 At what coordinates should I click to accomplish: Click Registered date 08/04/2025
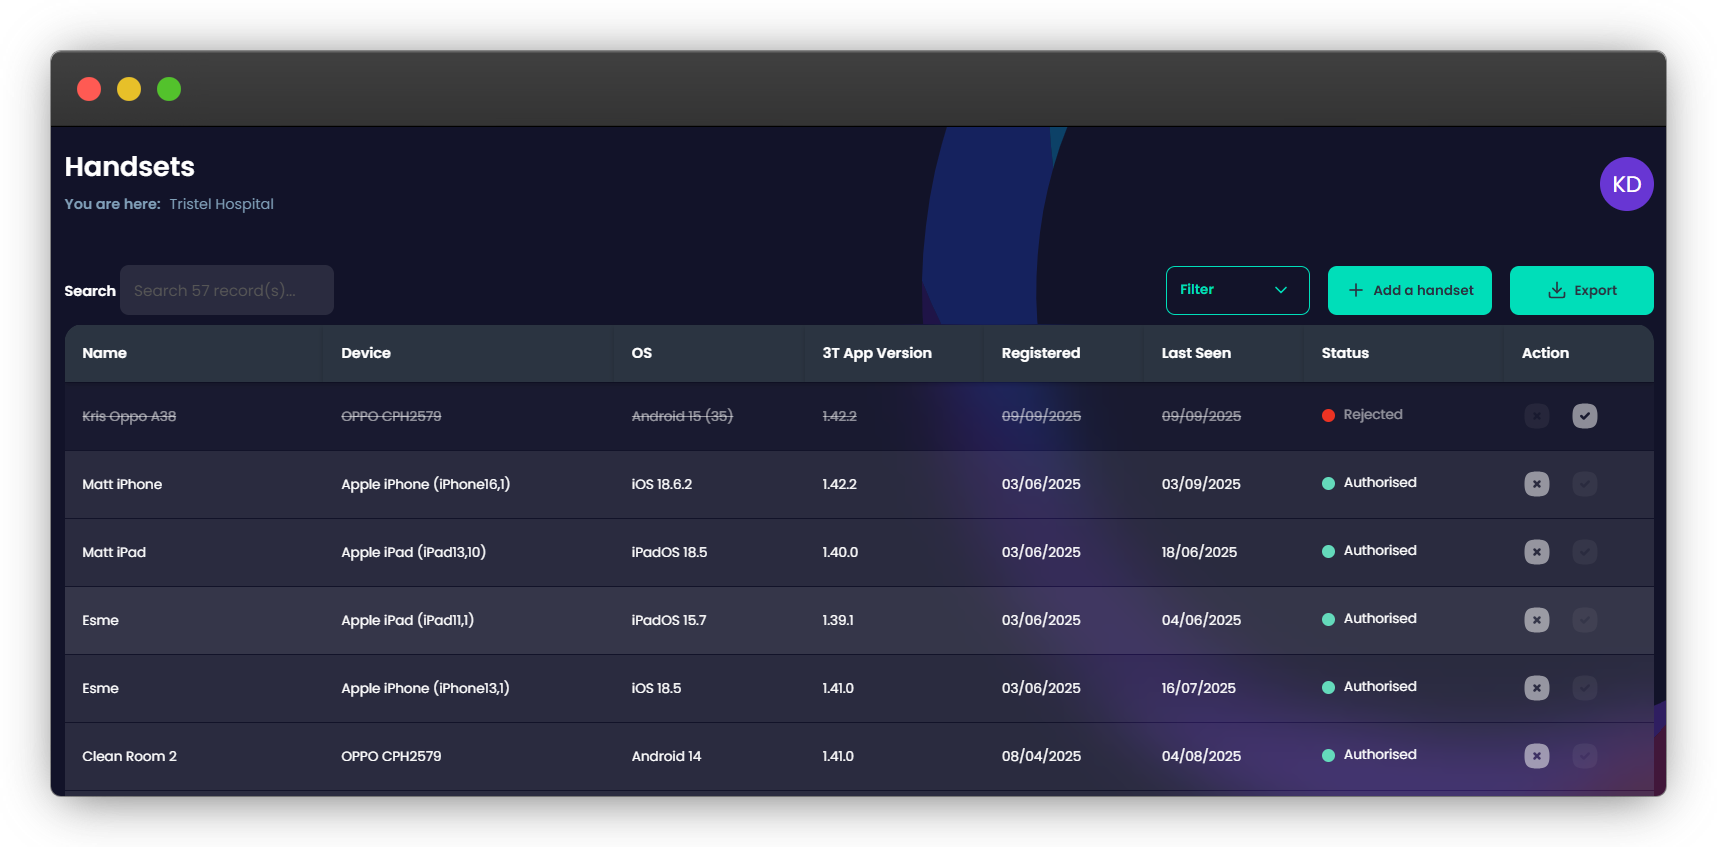coord(1041,756)
